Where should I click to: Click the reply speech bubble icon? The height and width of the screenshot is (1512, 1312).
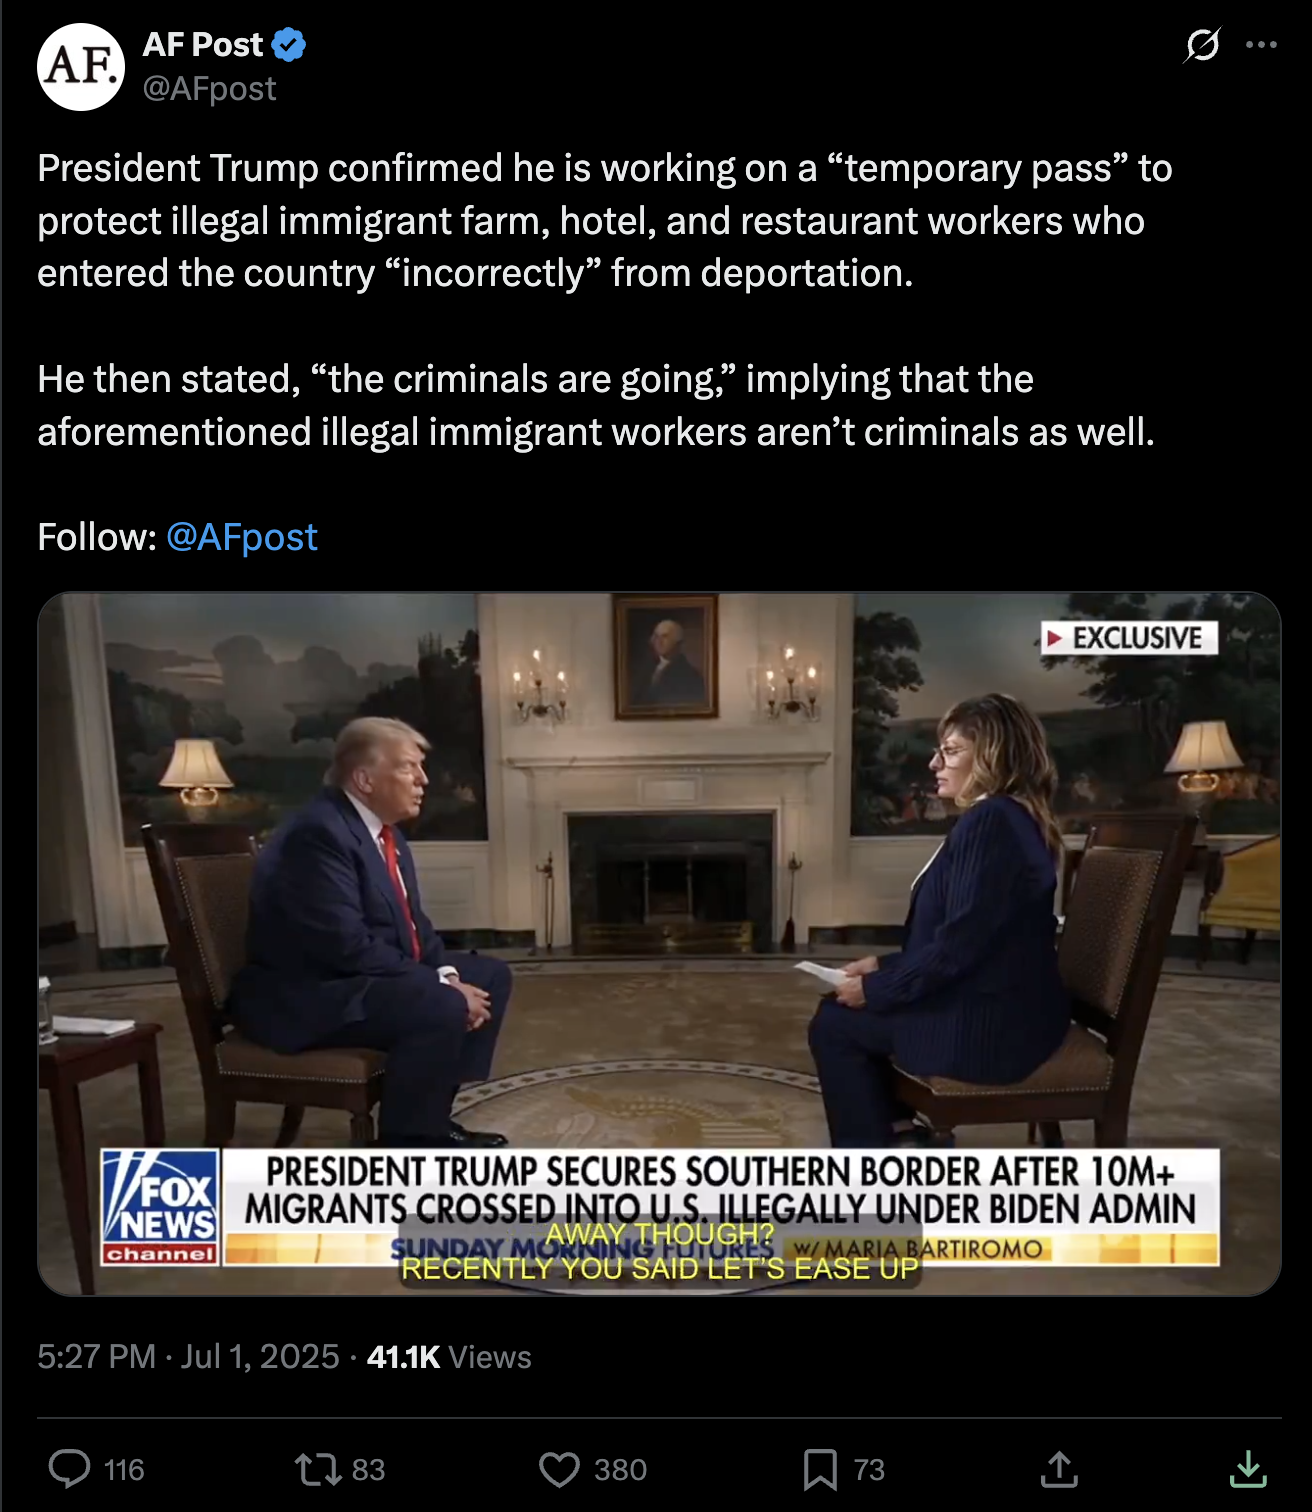pos(69,1469)
